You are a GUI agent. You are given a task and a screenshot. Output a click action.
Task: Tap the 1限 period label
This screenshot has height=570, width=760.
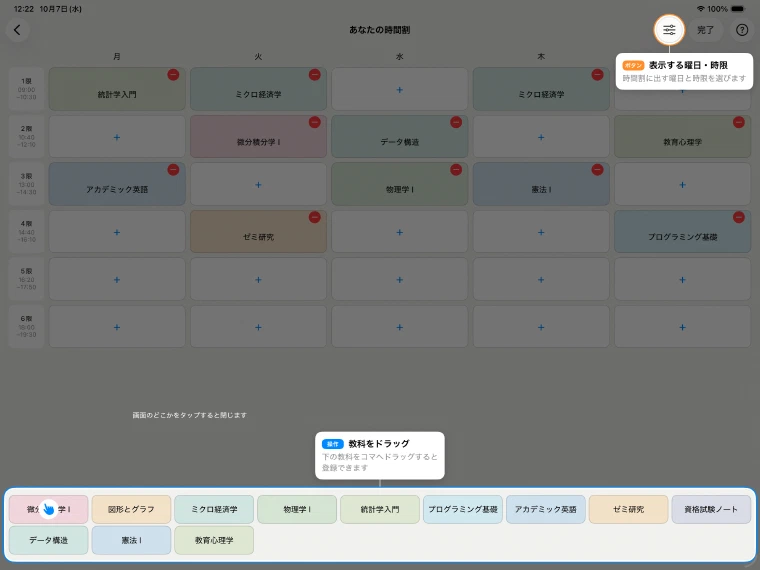click(x=27, y=89)
